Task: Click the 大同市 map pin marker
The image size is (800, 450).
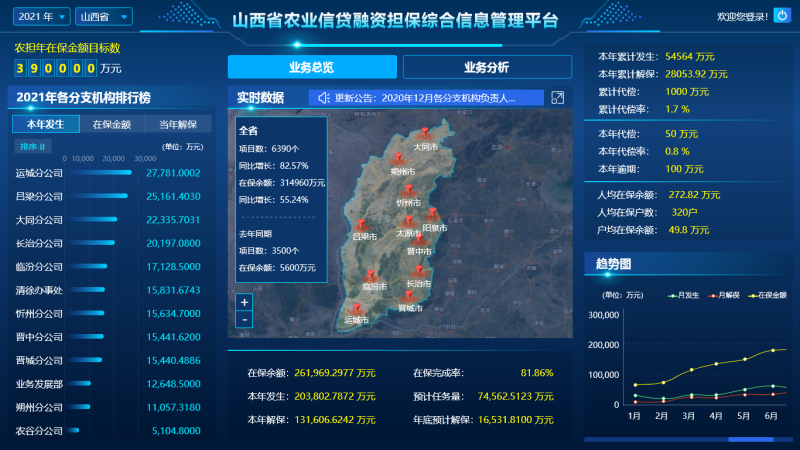Action: (x=424, y=133)
